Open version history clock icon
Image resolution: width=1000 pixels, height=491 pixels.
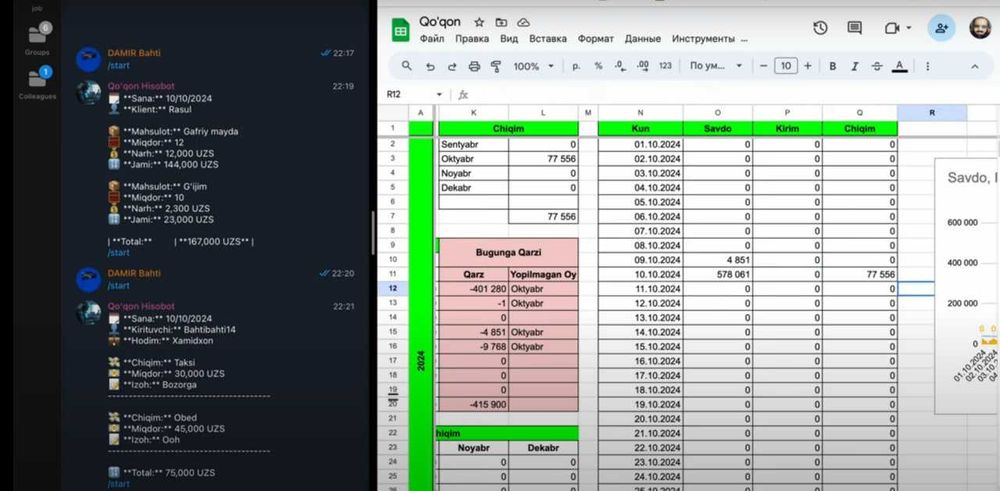click(820, 27)
